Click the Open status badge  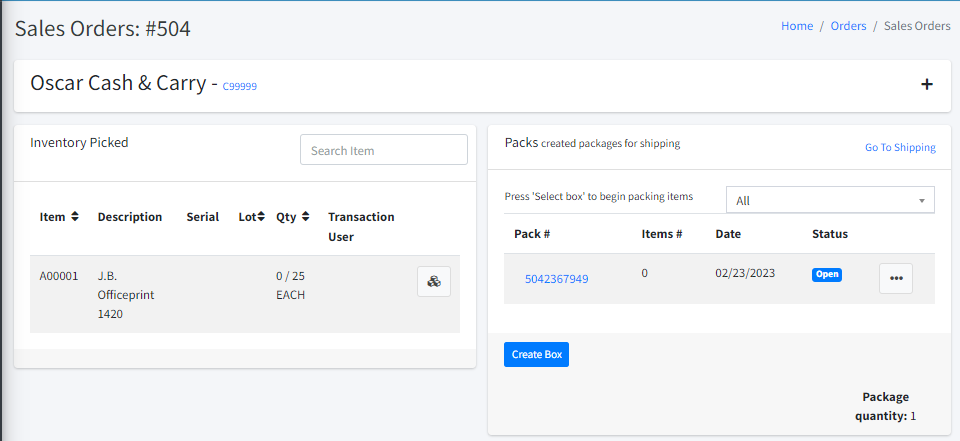827,274
